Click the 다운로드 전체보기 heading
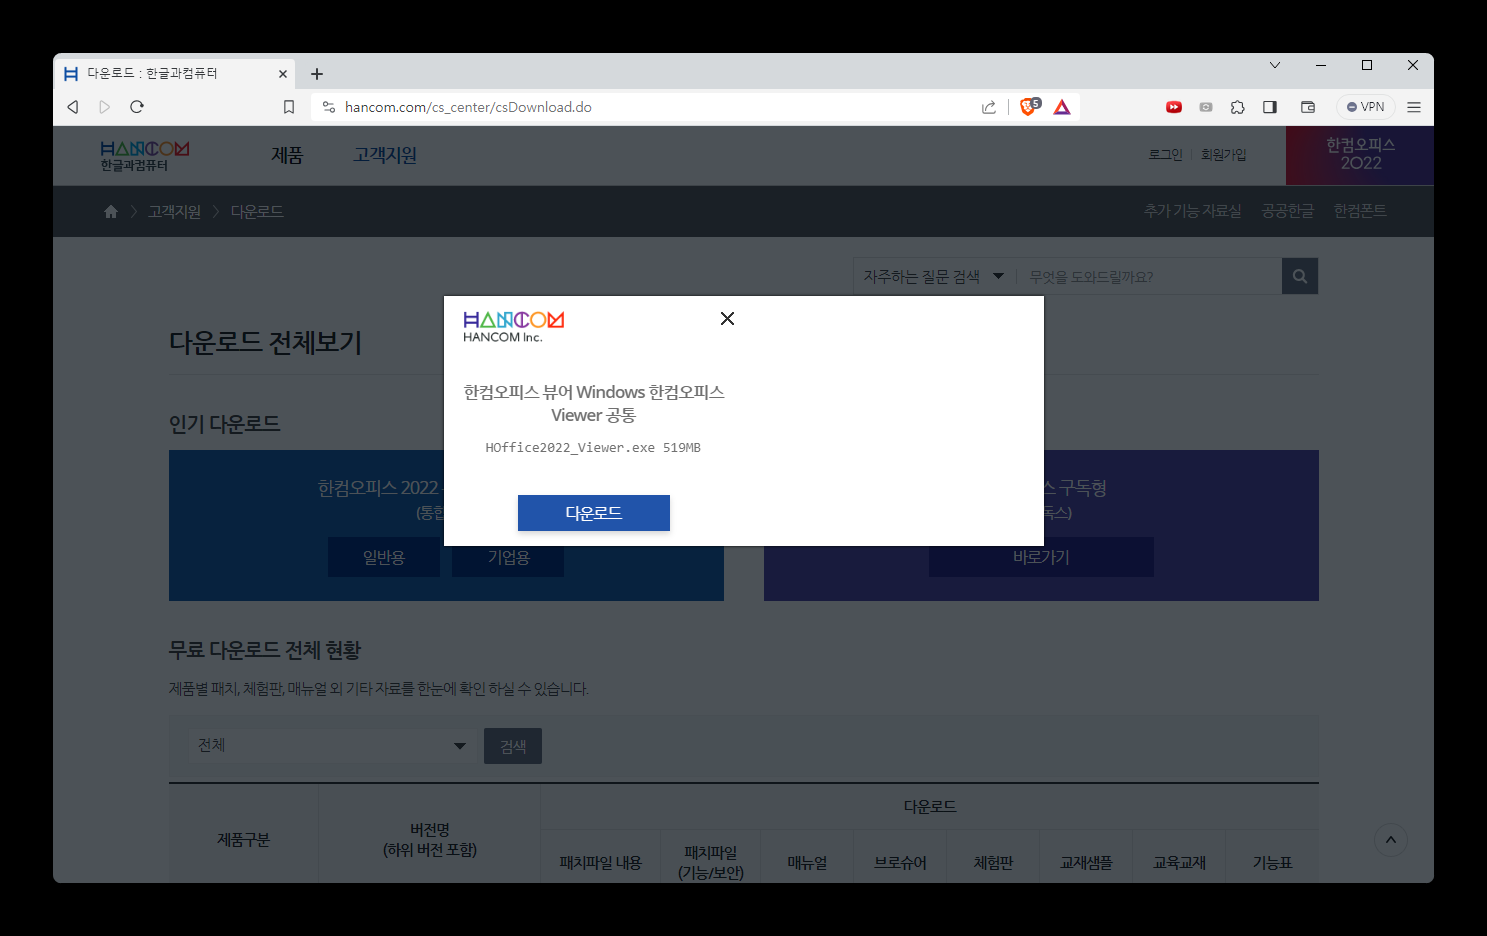1487x936 pixels. pyautogui.click(x=265, y=343)
